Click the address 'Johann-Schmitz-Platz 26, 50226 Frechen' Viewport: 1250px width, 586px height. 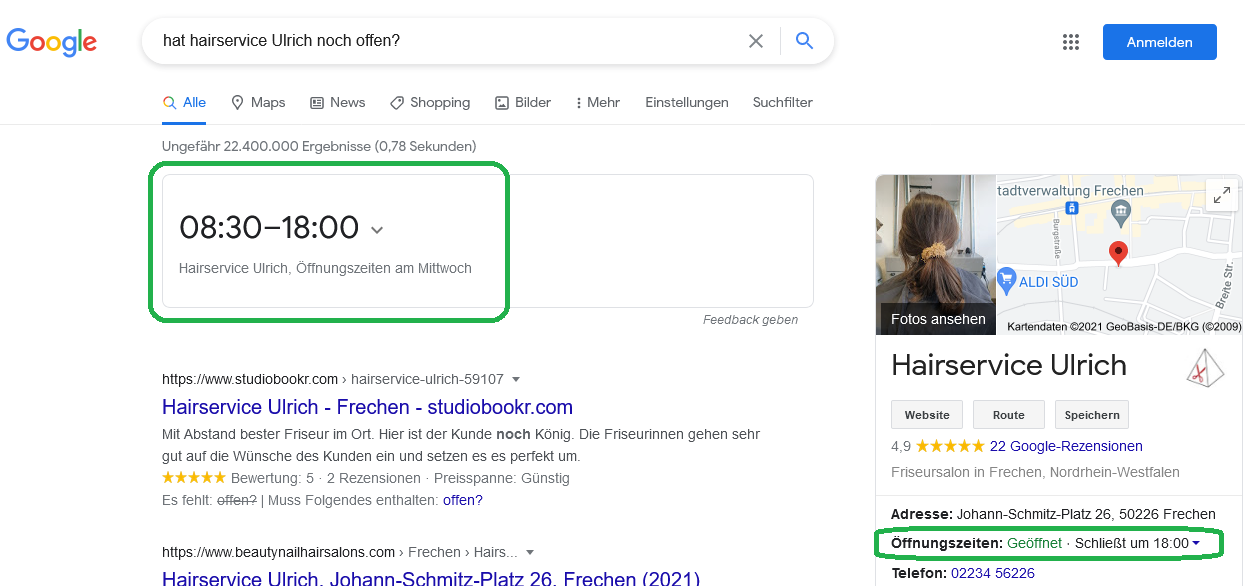[1086, 514]
